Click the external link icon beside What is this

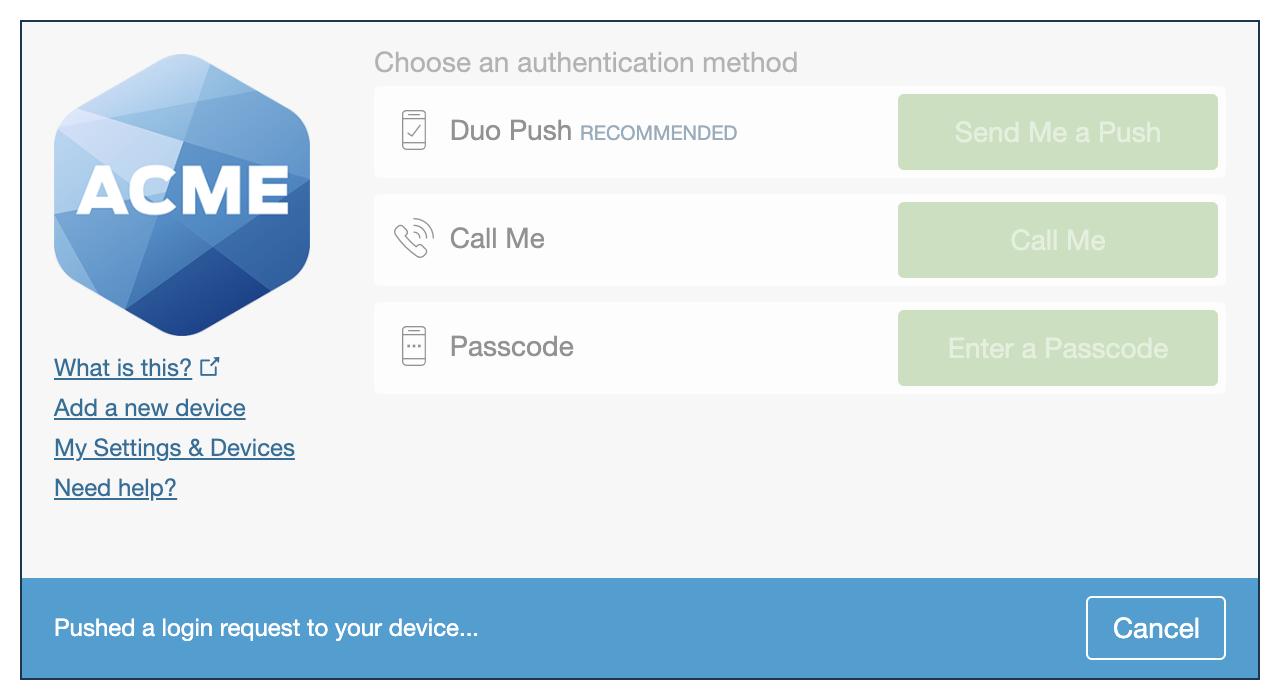tap(209, 366)
